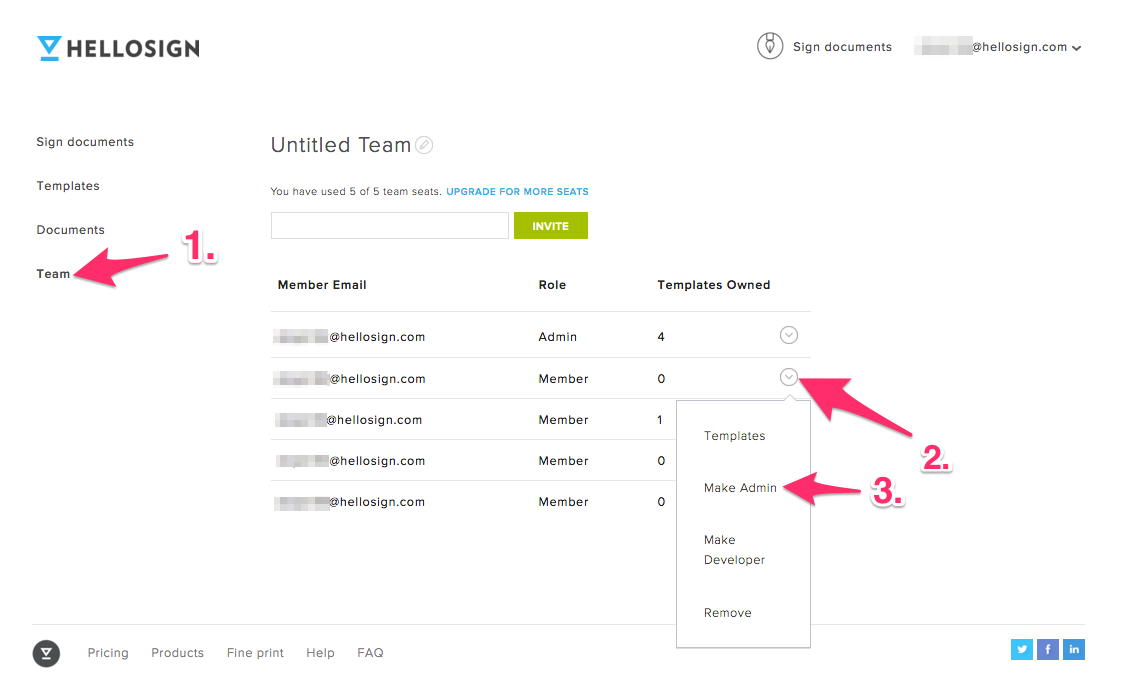Open the Facebook social link icon
This screenshot has width=1148, height=690.
[1048, 650]
